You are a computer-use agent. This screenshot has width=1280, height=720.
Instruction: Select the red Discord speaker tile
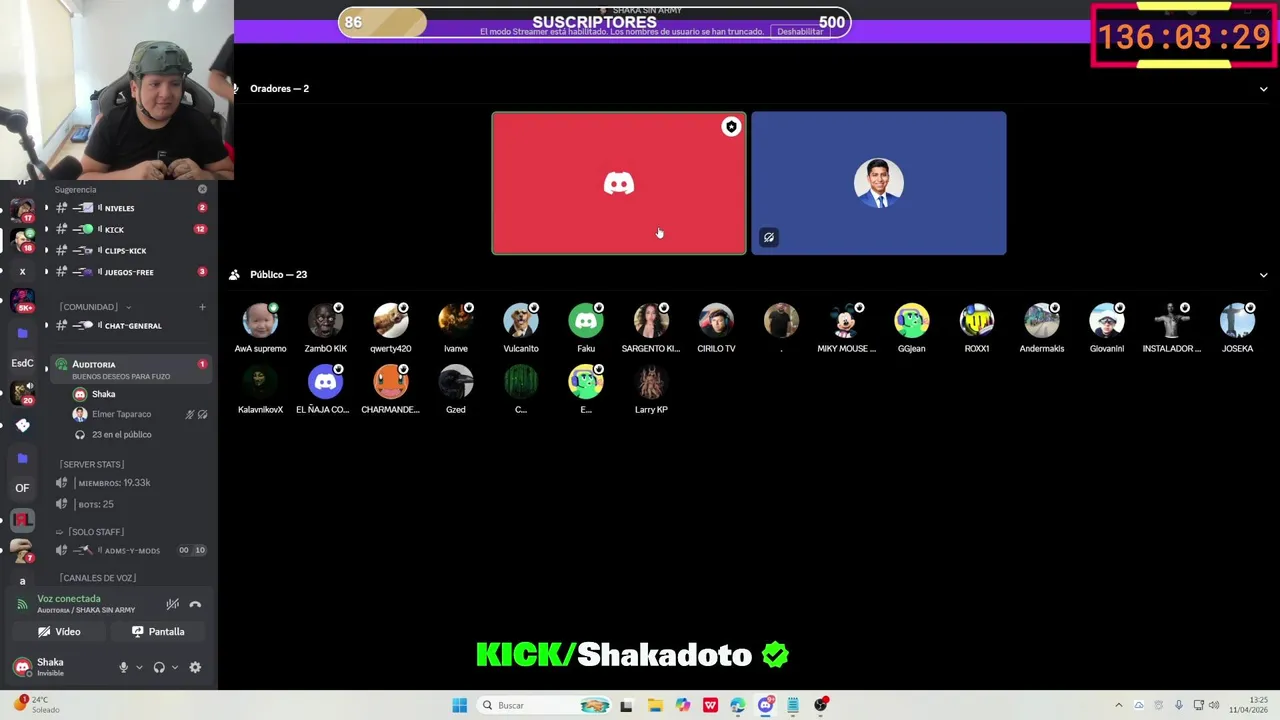(x=619, y=183)
